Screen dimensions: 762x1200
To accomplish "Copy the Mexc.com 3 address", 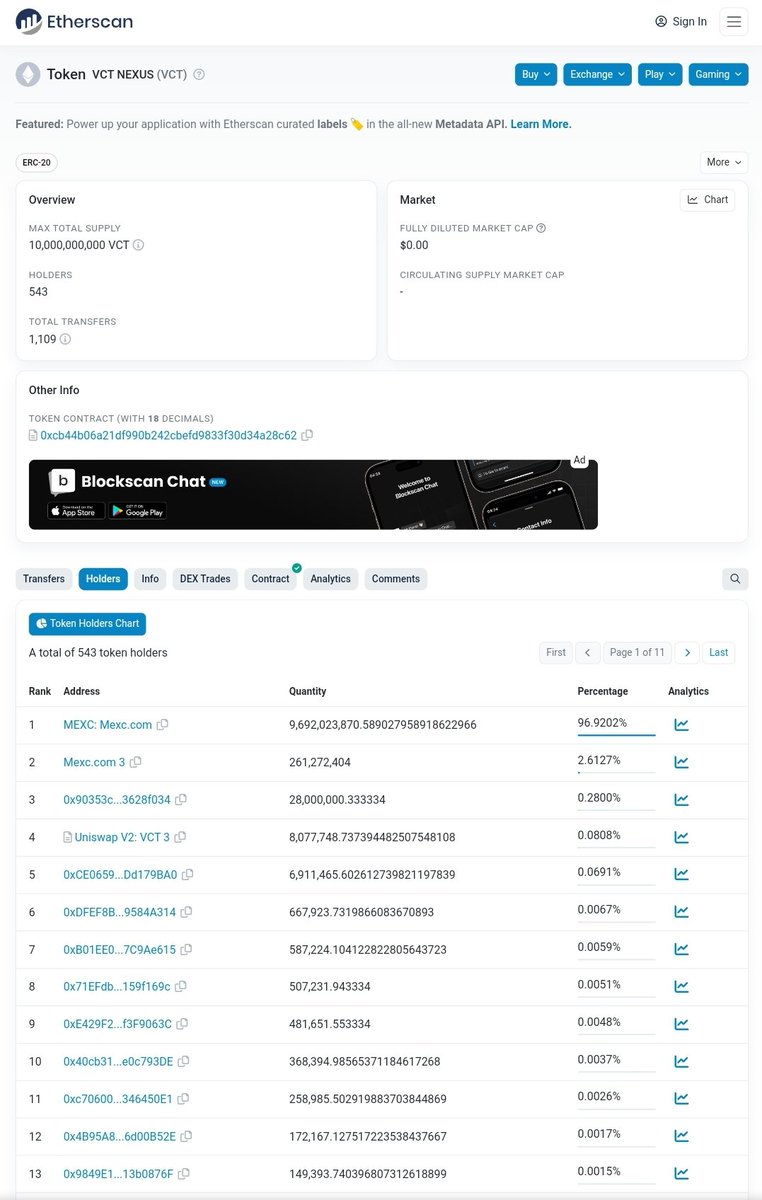I will [x=136, y=762].
